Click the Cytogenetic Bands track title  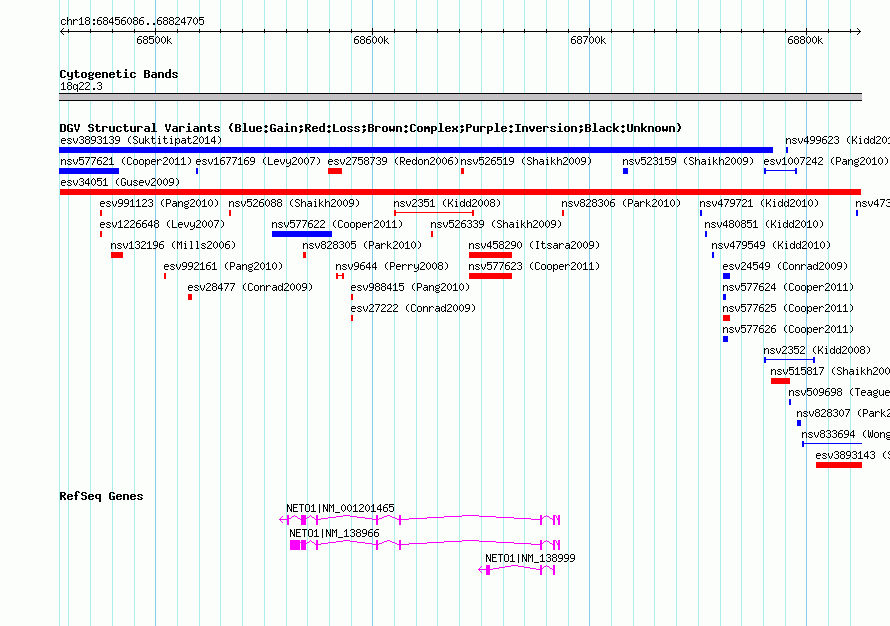coord(119,74)
